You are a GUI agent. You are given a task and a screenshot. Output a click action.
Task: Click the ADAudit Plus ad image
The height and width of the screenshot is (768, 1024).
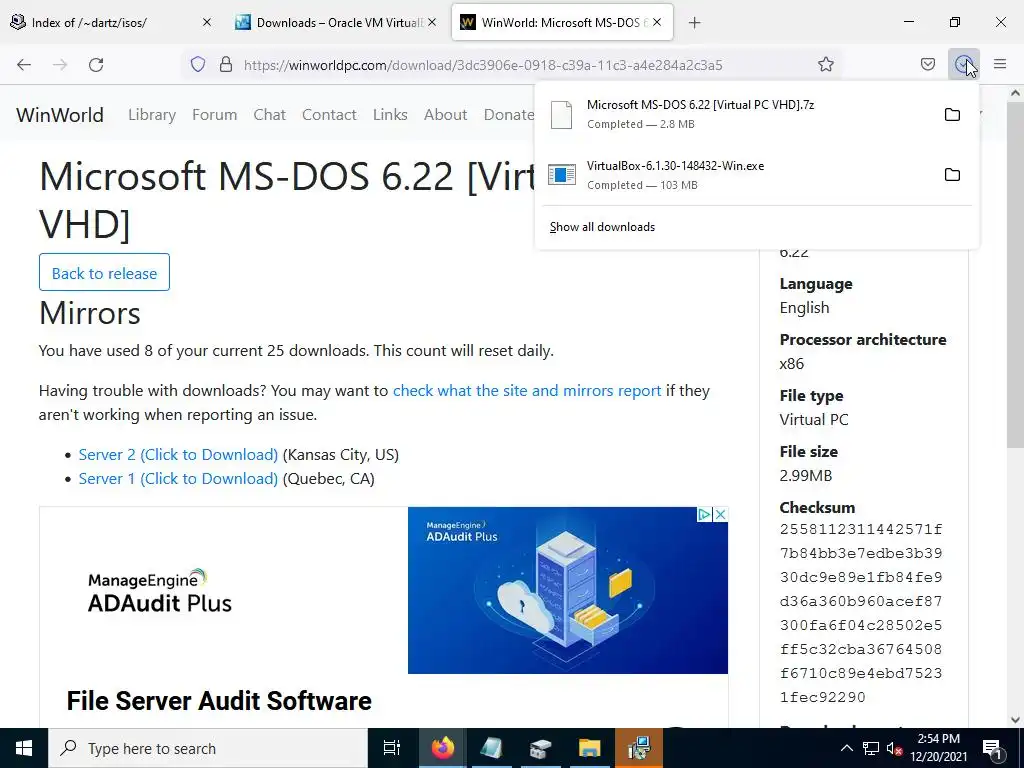coord(568,590)
